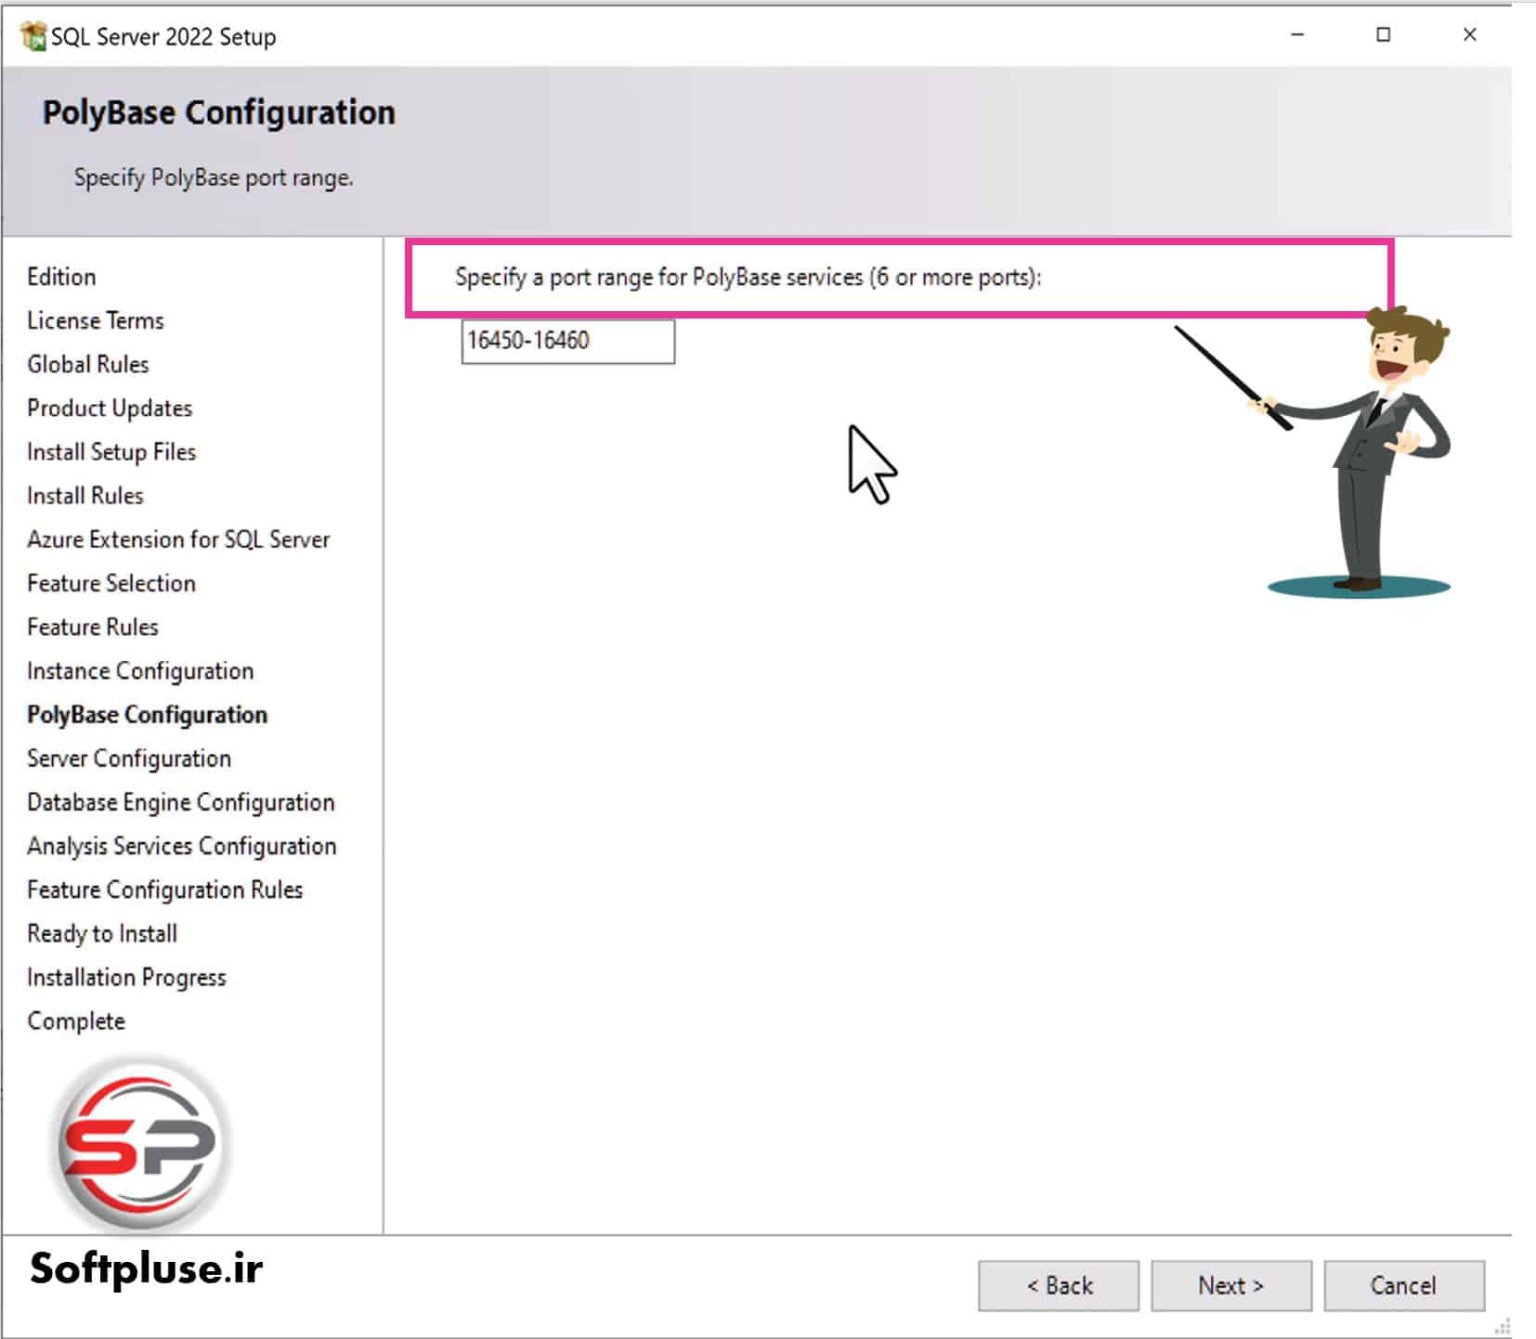Screen dimensions: 1536x1339
Task: Open the Install Rules page
Action: (84, 496)
